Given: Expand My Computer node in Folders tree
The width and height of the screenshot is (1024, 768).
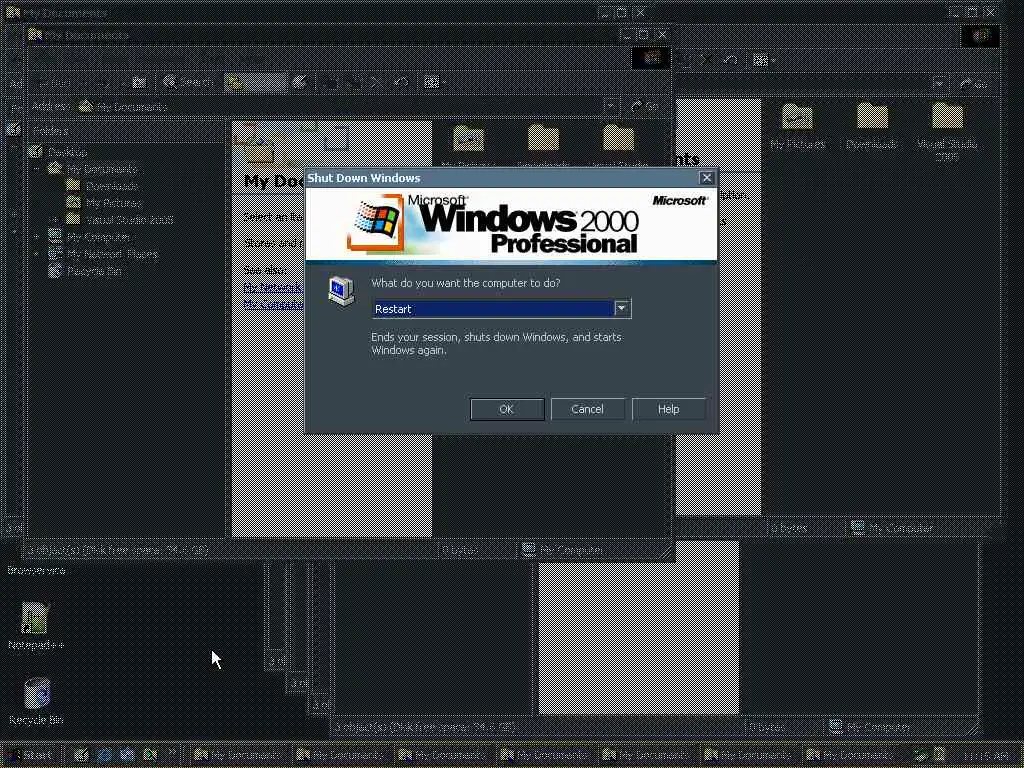Looking at the screenshot, I should point(37,237).
